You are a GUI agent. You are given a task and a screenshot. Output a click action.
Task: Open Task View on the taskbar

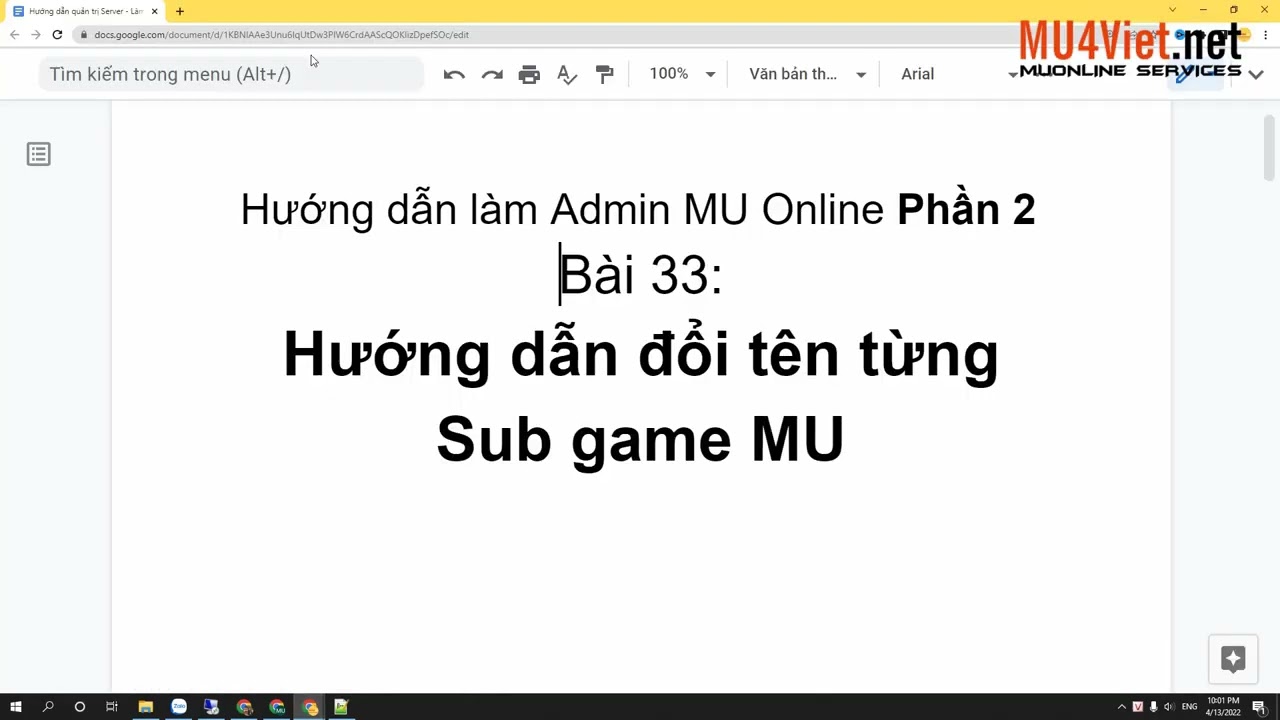pyautogui.click(x=112, y=707)
